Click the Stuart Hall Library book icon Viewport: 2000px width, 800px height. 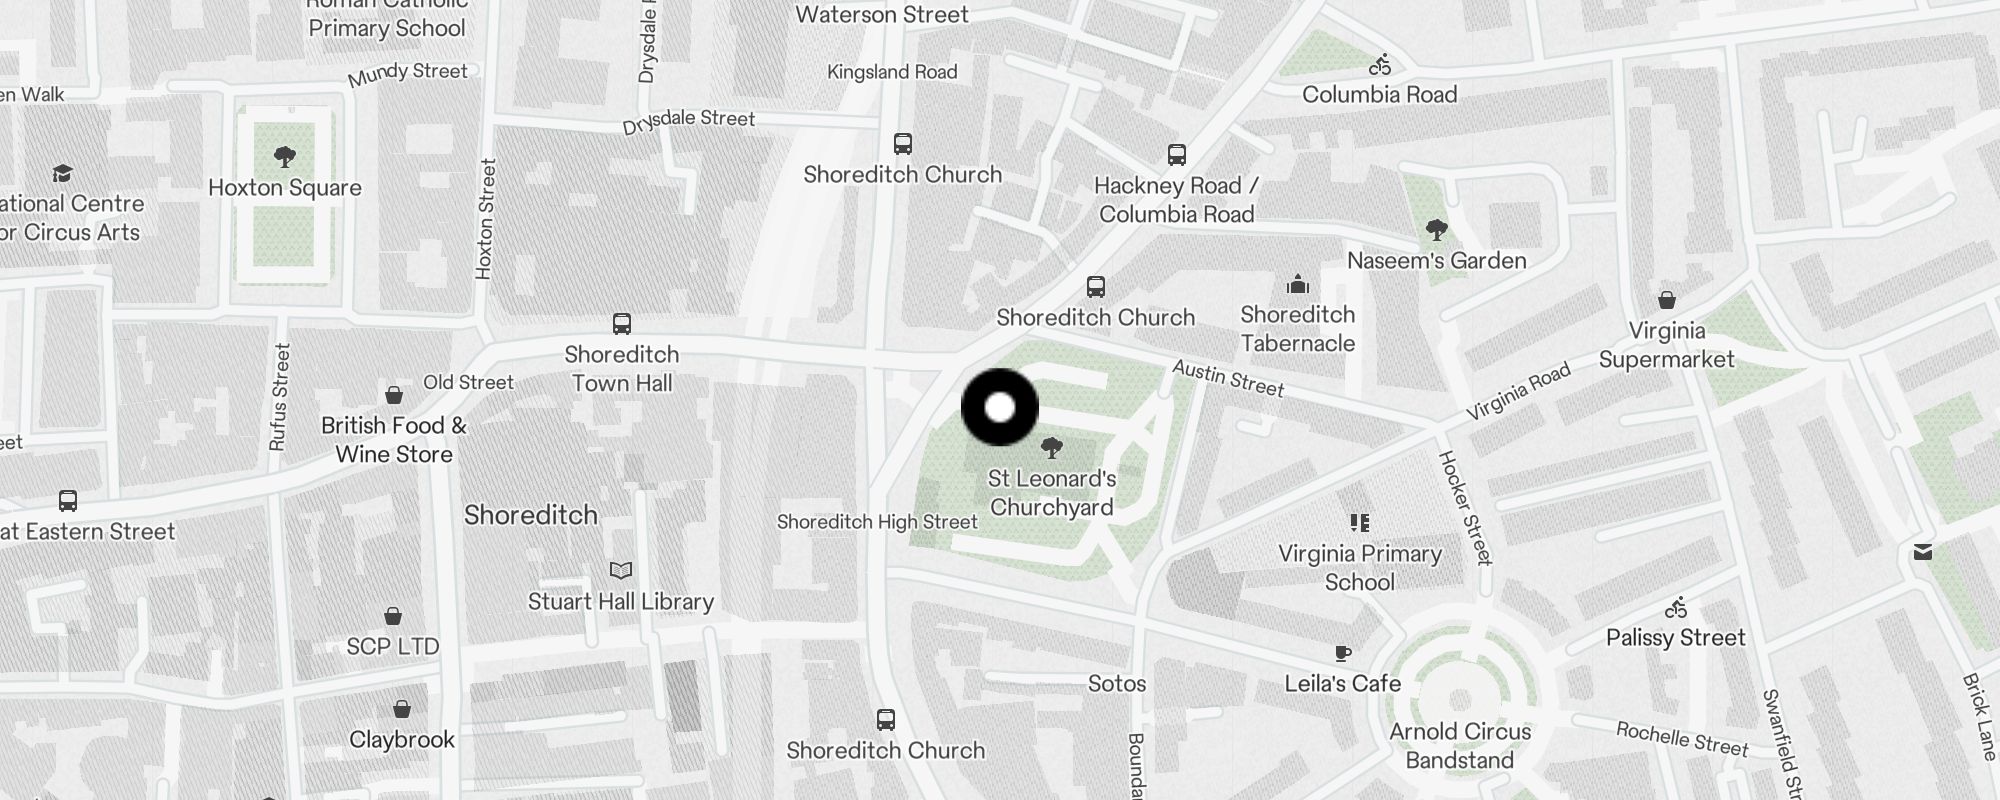(x=621, y=570)
